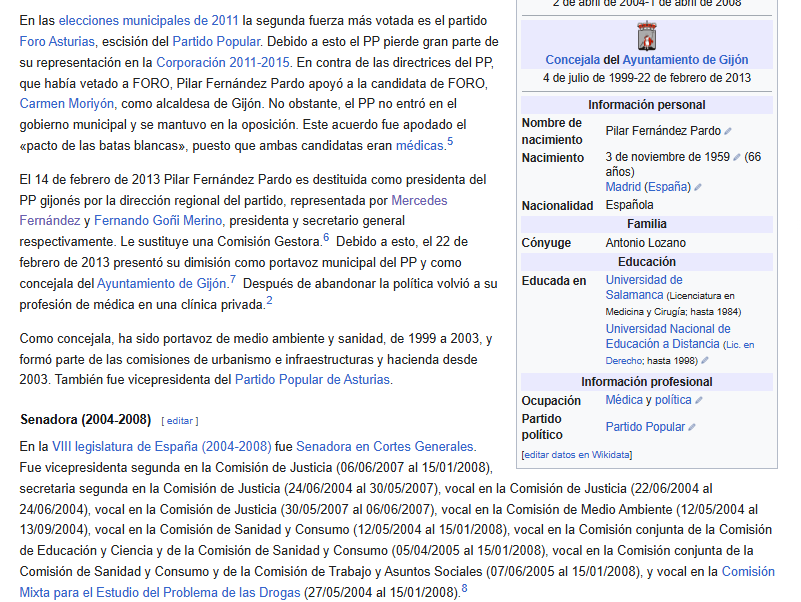
Task: Jump to footnote reference 2
Action: (x=269, y=300)
